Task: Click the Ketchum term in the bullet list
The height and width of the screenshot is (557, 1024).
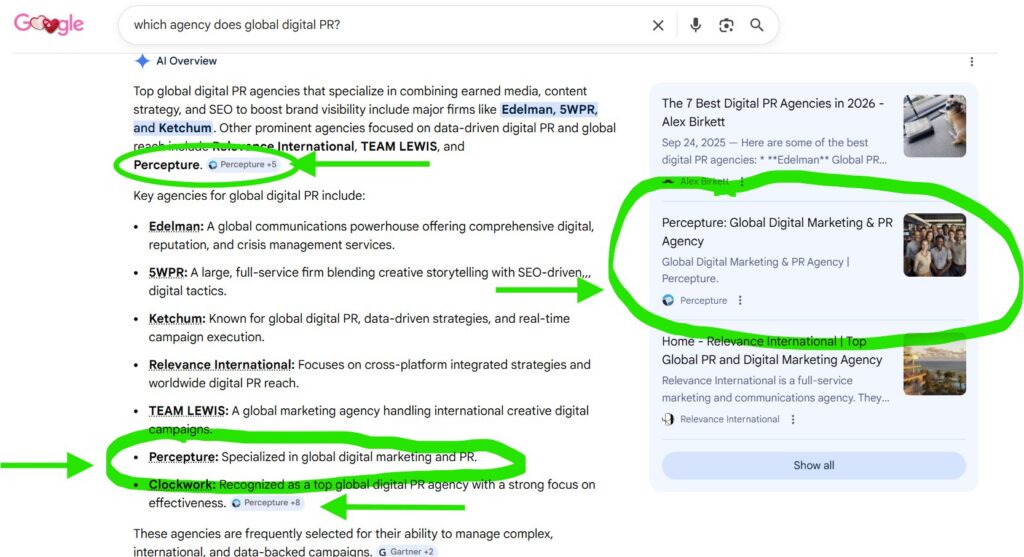Action: [176, 319]
